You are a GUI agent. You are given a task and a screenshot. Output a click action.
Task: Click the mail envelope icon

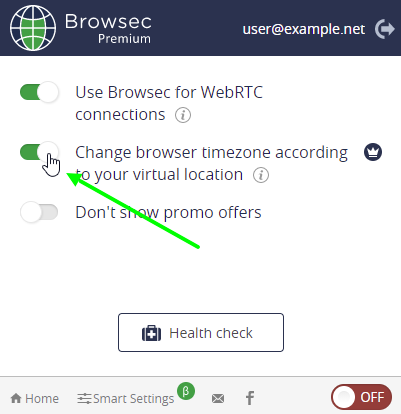[x=218, y=398]
